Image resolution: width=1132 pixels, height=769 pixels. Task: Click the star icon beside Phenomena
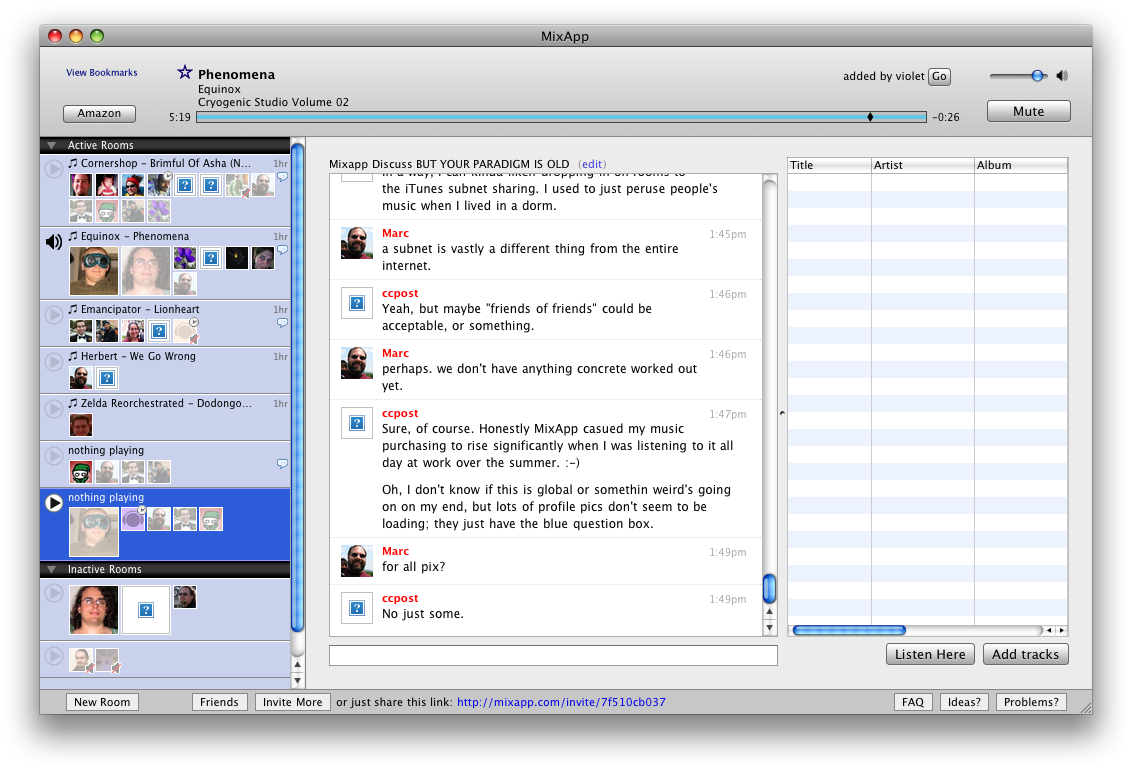tap(184, 72)
